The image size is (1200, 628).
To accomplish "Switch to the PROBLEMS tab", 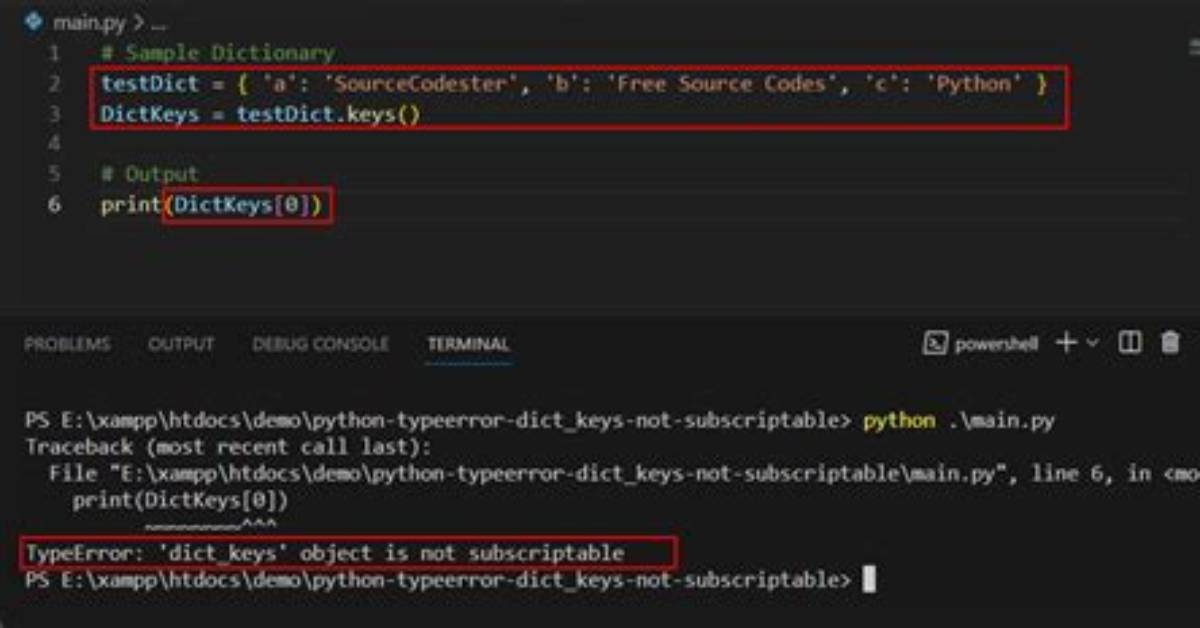I will 67,344.
